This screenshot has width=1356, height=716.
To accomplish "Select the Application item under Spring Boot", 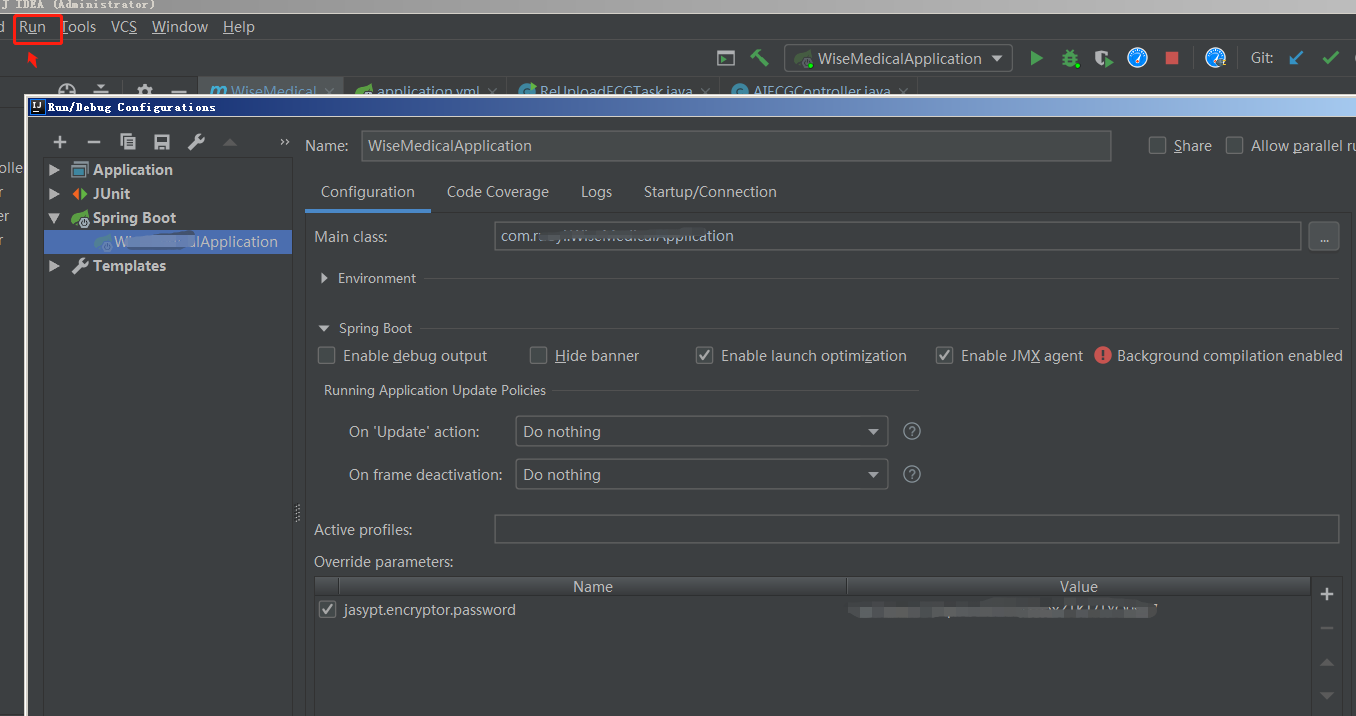I will 168,242.
